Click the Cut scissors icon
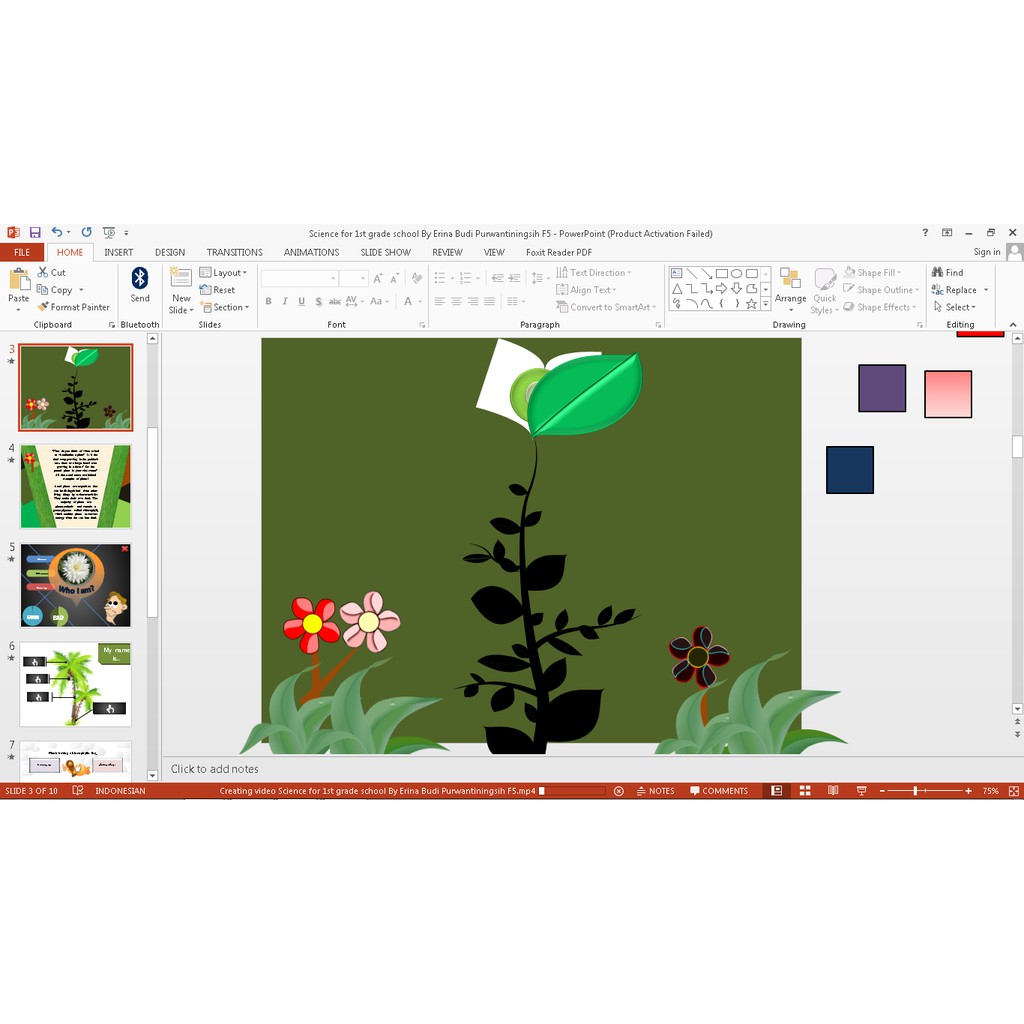1024x1024 pixels. click(x=43, y=272)
